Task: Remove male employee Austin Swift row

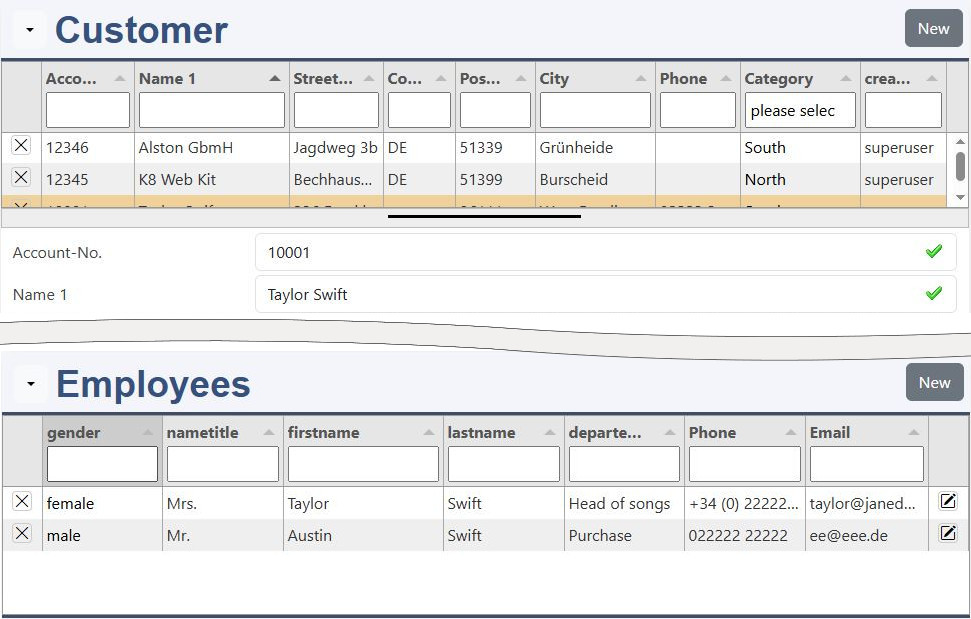Action: (x=22, y=534)
